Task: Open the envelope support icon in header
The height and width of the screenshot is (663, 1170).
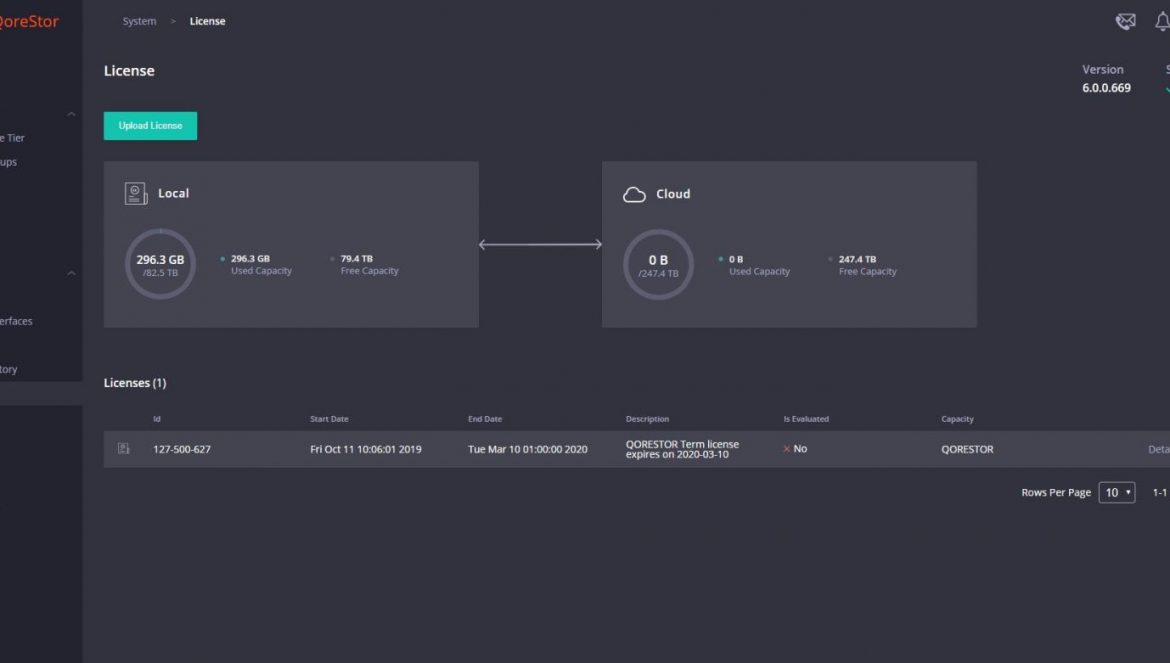Action: click(1125, 22)
